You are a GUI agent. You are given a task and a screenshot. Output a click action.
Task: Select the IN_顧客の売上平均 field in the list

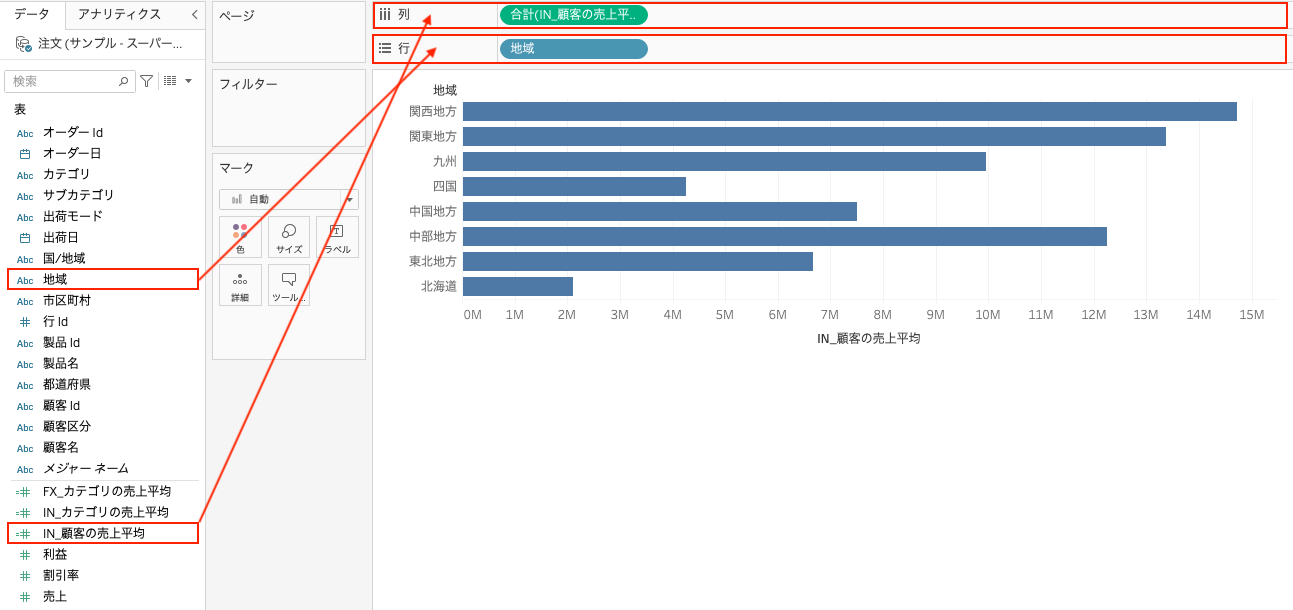point(93,533)
